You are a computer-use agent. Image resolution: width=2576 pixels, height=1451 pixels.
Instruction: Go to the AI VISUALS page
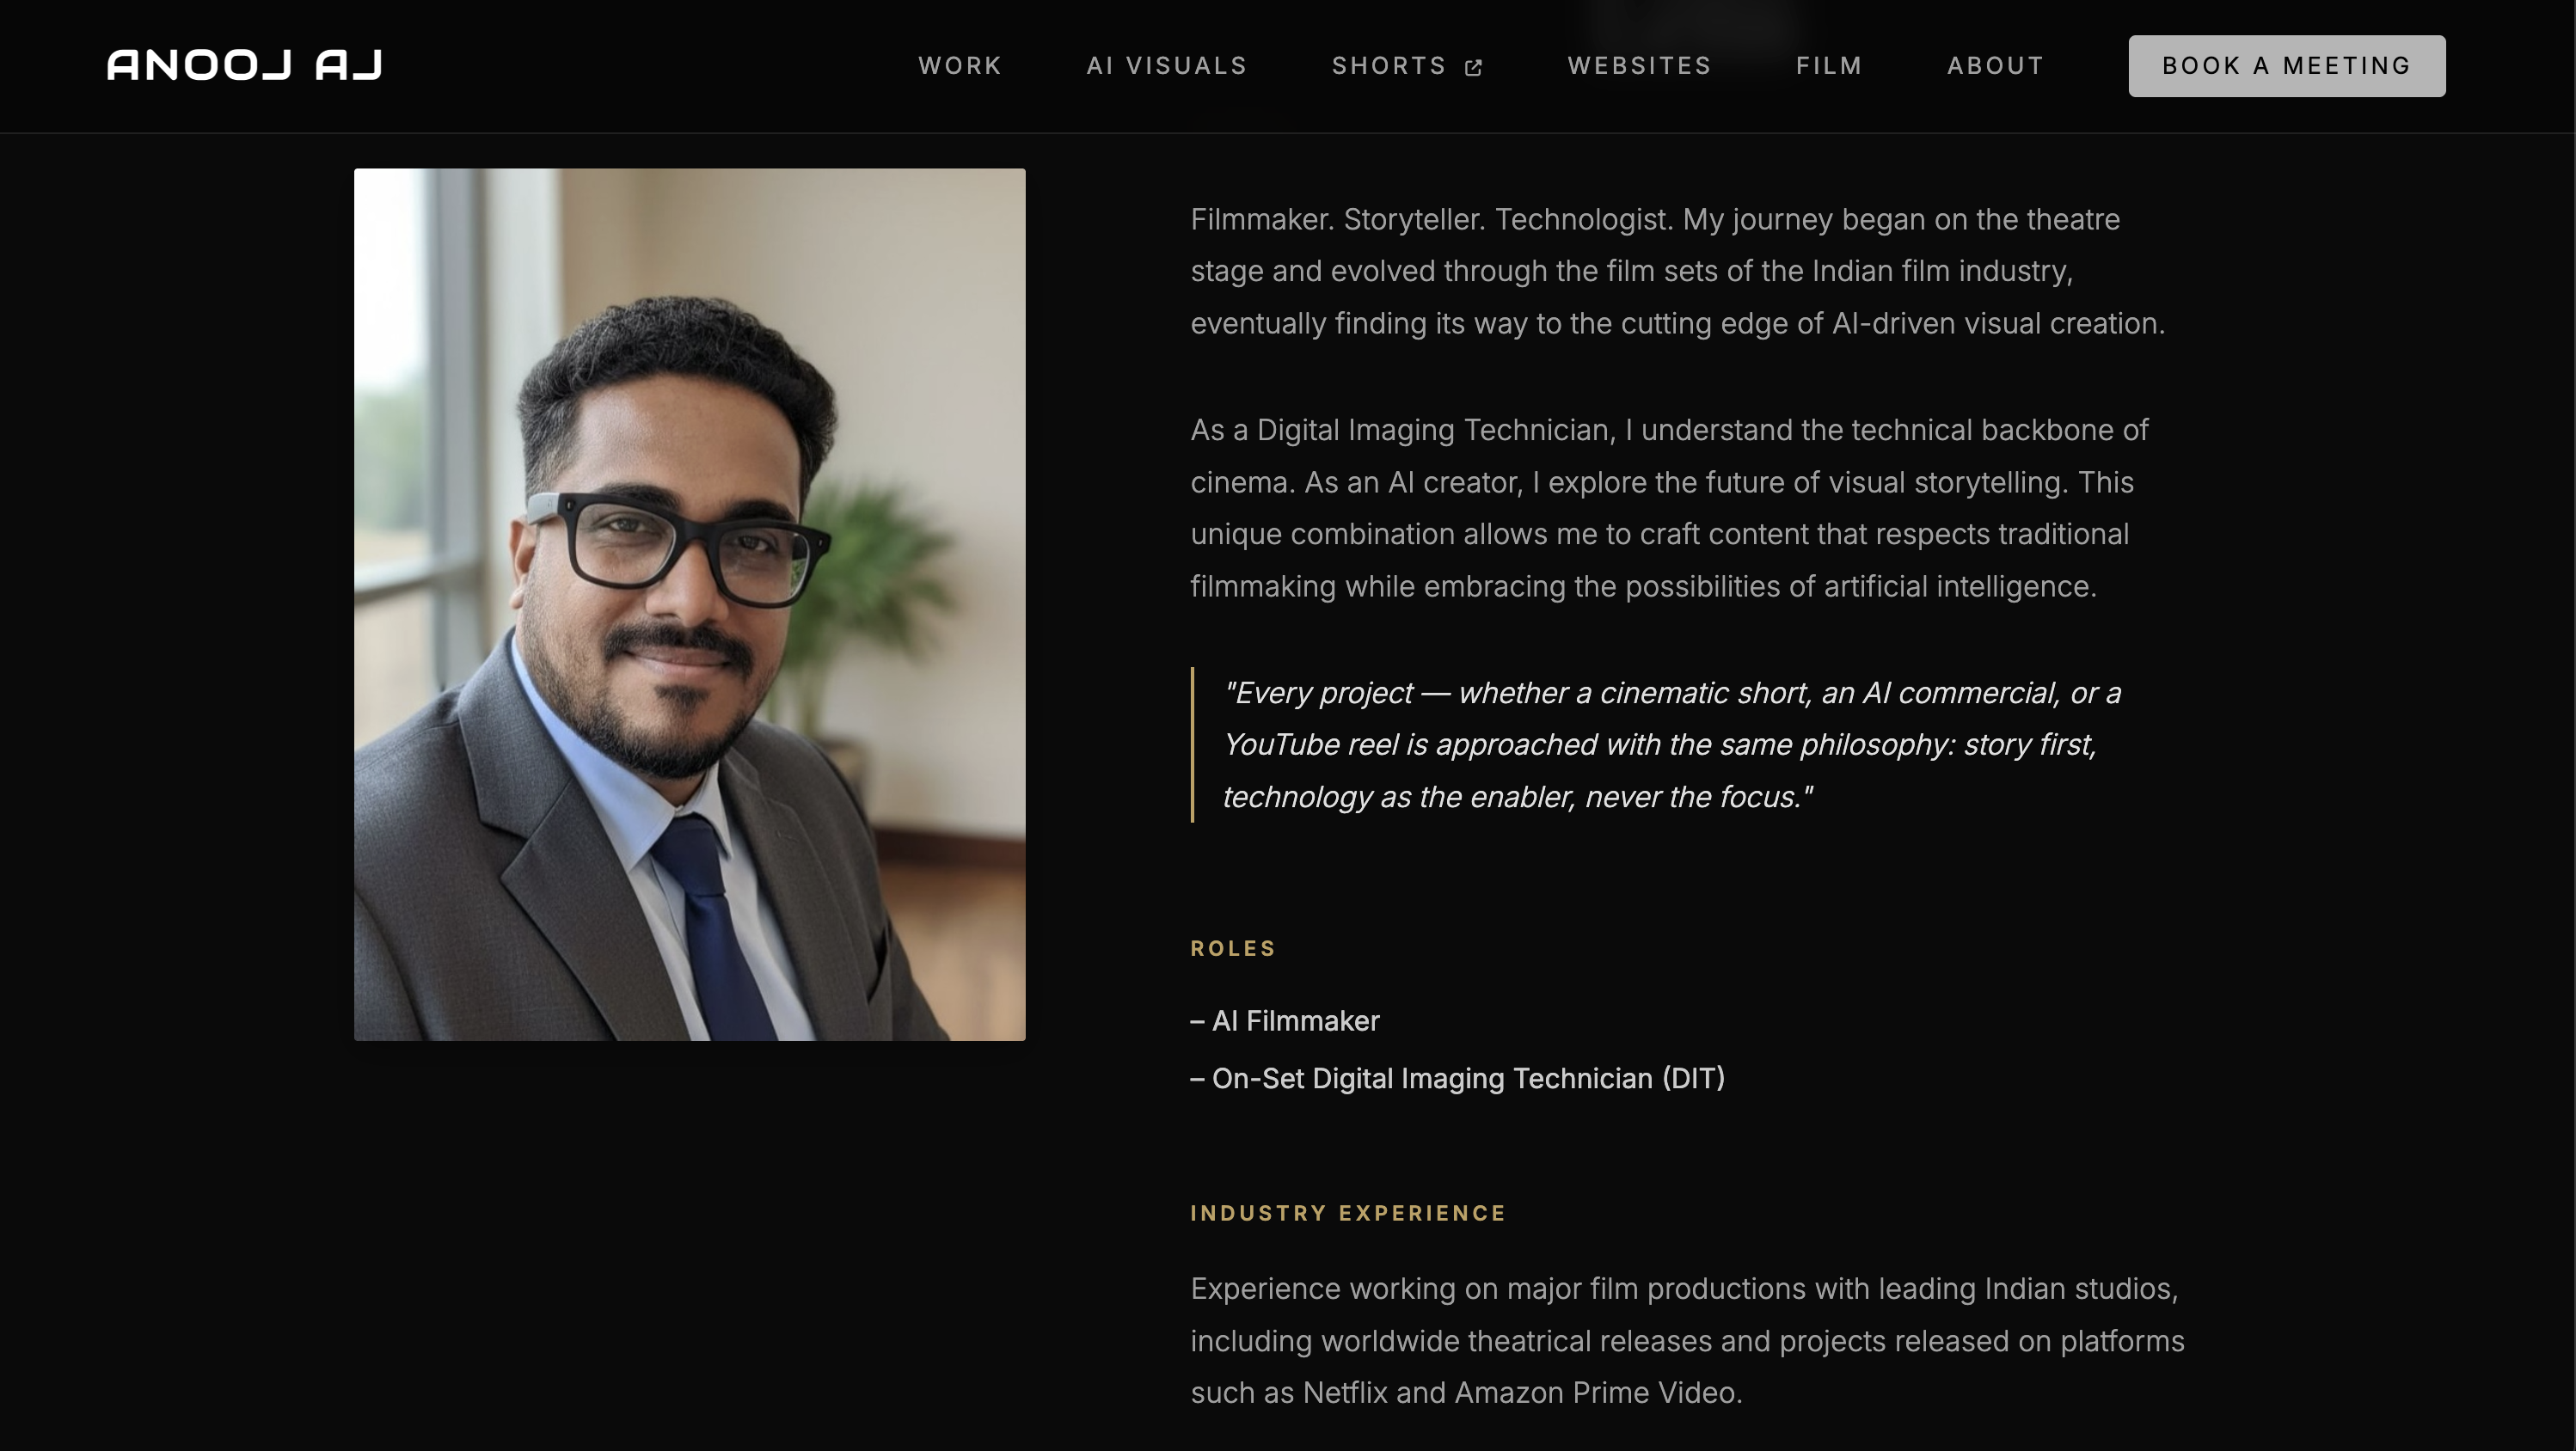[1167, 66]
